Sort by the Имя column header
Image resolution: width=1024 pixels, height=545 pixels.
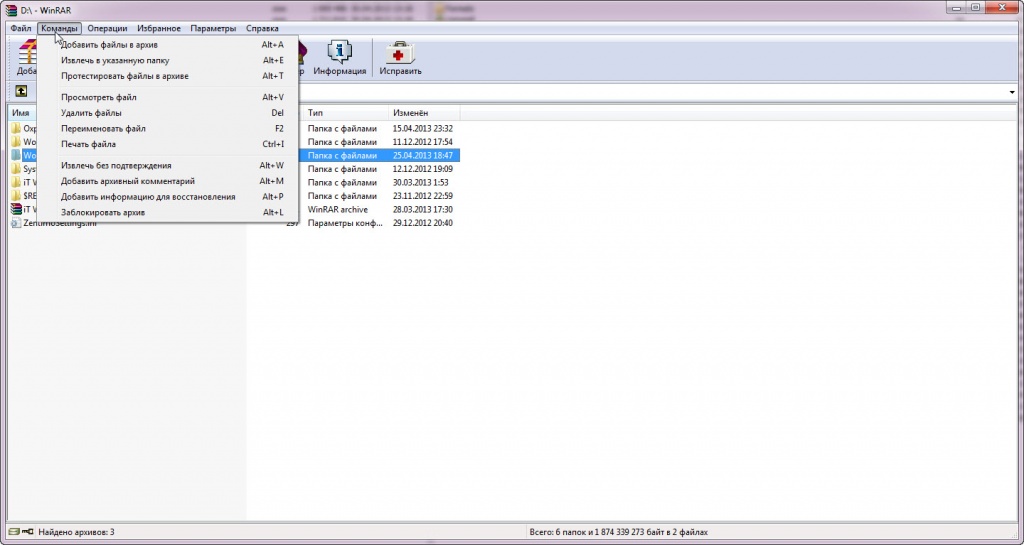click(23, 112)
